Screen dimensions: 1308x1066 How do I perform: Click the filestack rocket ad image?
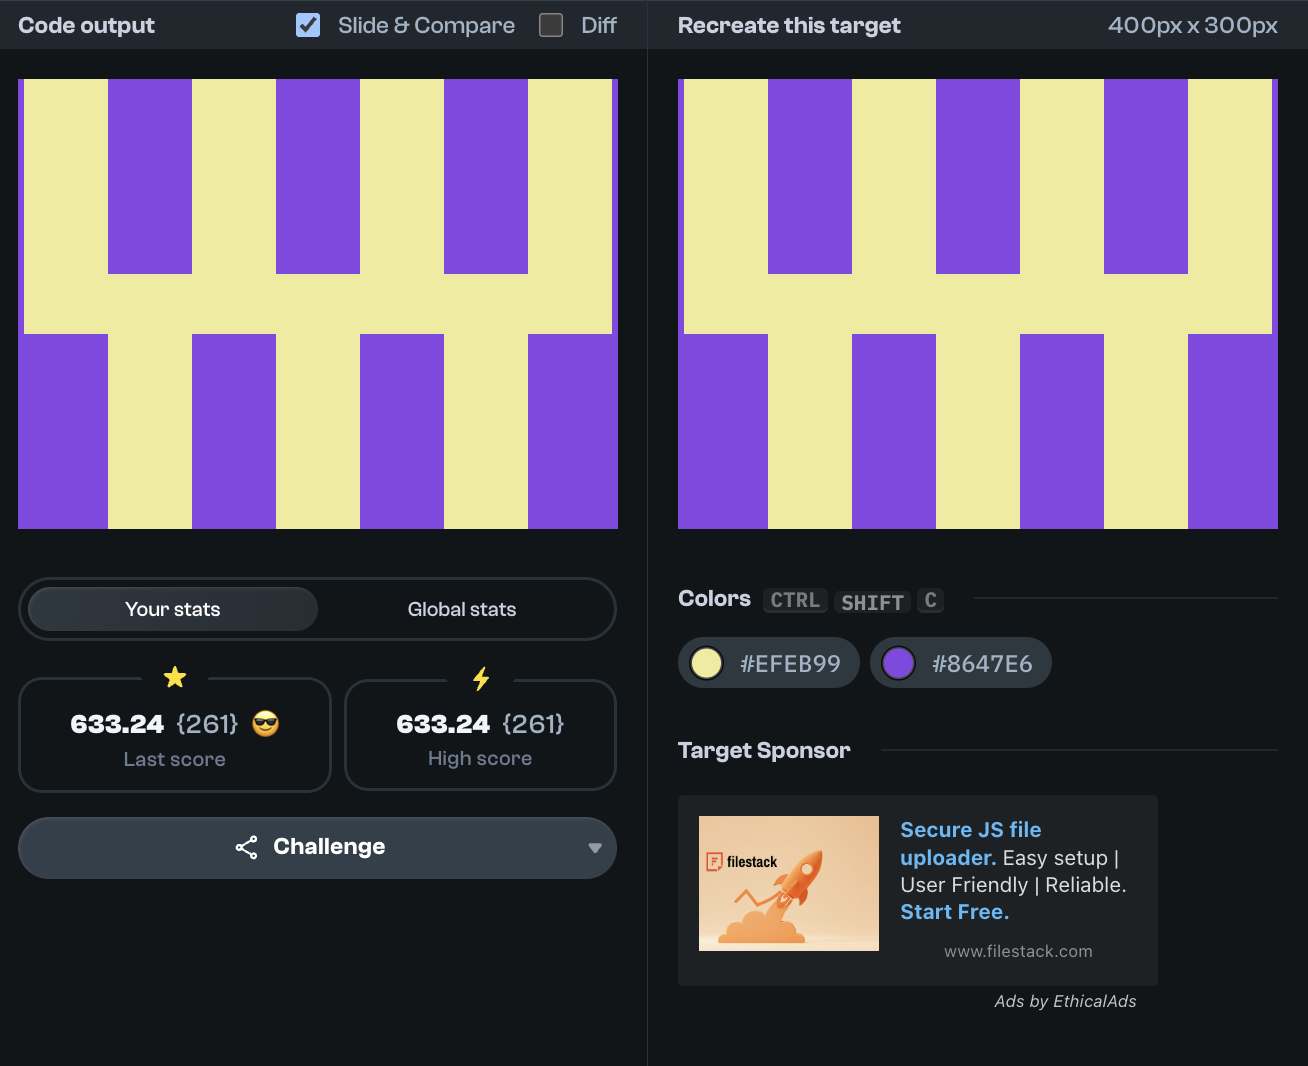point(788,883)
